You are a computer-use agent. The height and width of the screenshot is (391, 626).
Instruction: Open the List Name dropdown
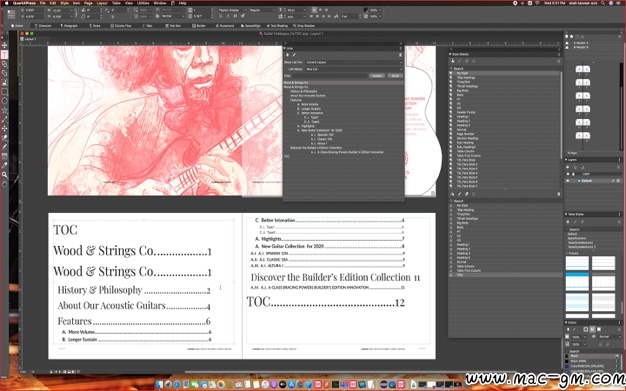(354, 69)
